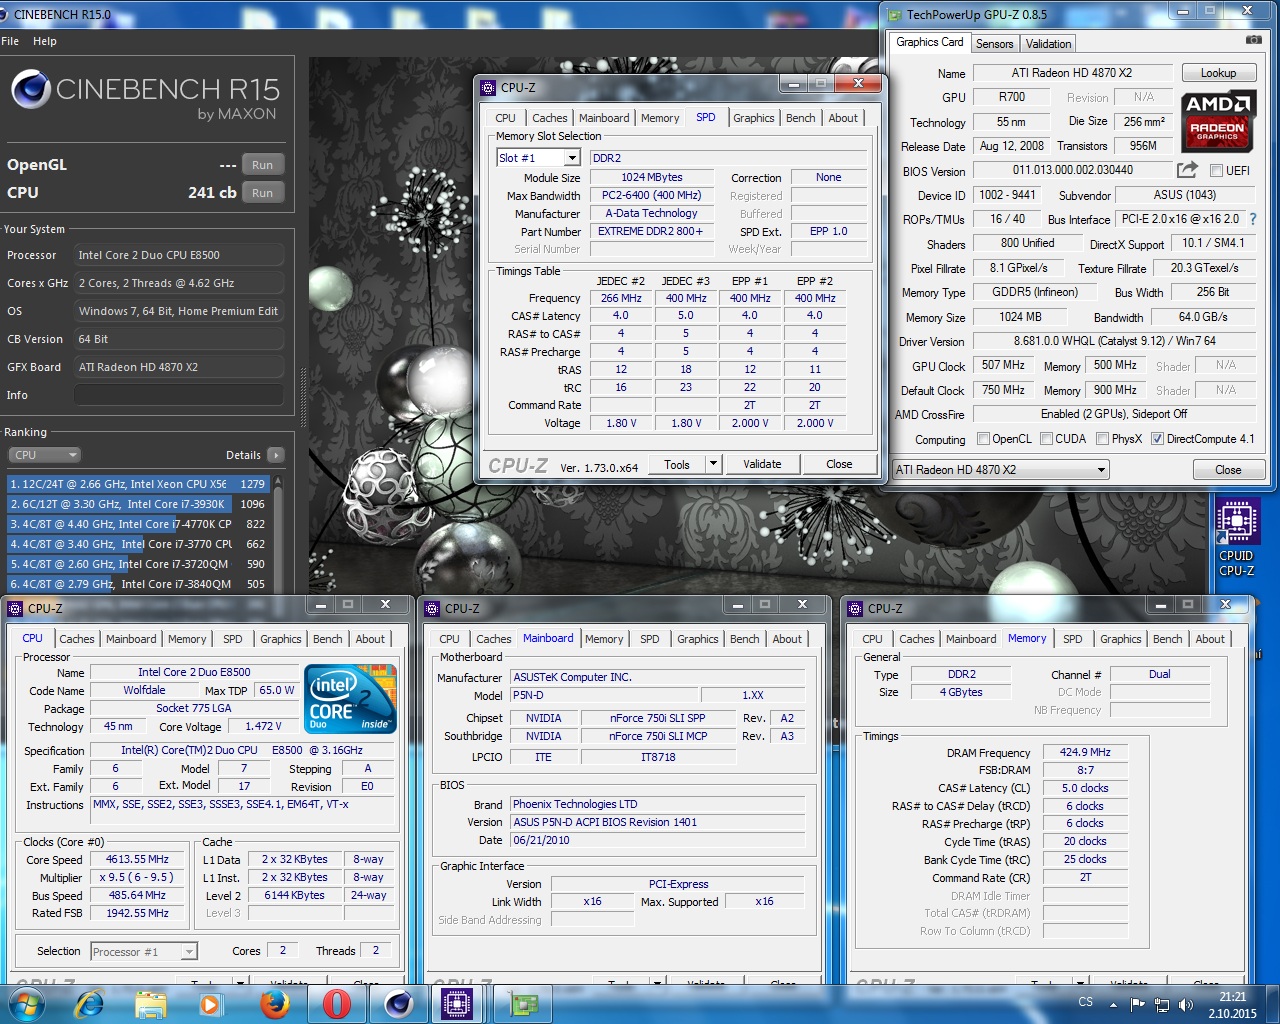Click the AMD Radeon Graphics logo
The image size is (1280, 1024).
1217,121
